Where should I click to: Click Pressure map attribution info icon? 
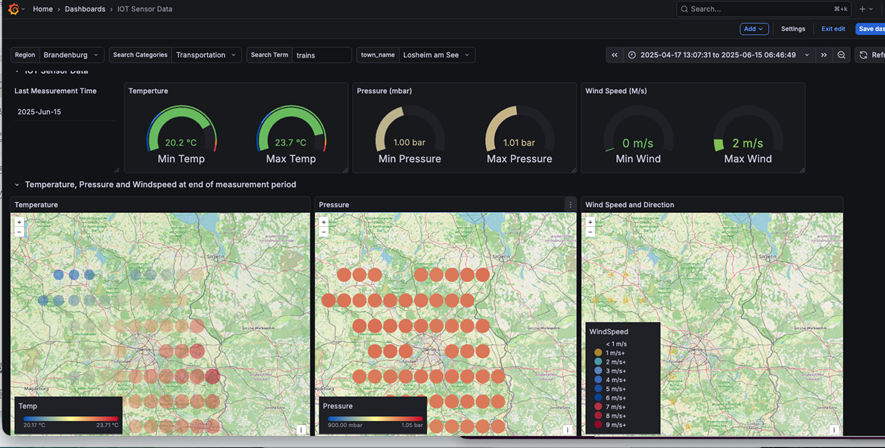(x=567, y=430)
